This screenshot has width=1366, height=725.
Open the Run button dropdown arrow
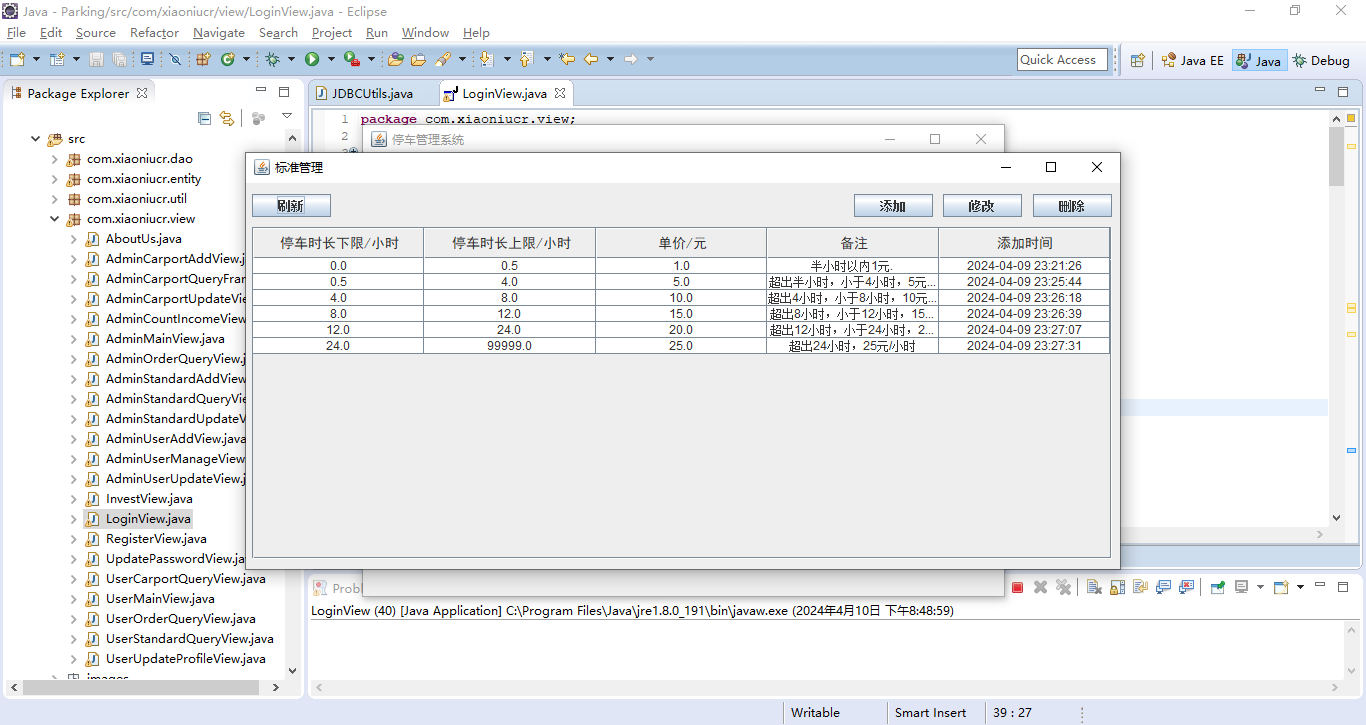tap(331, 59)
